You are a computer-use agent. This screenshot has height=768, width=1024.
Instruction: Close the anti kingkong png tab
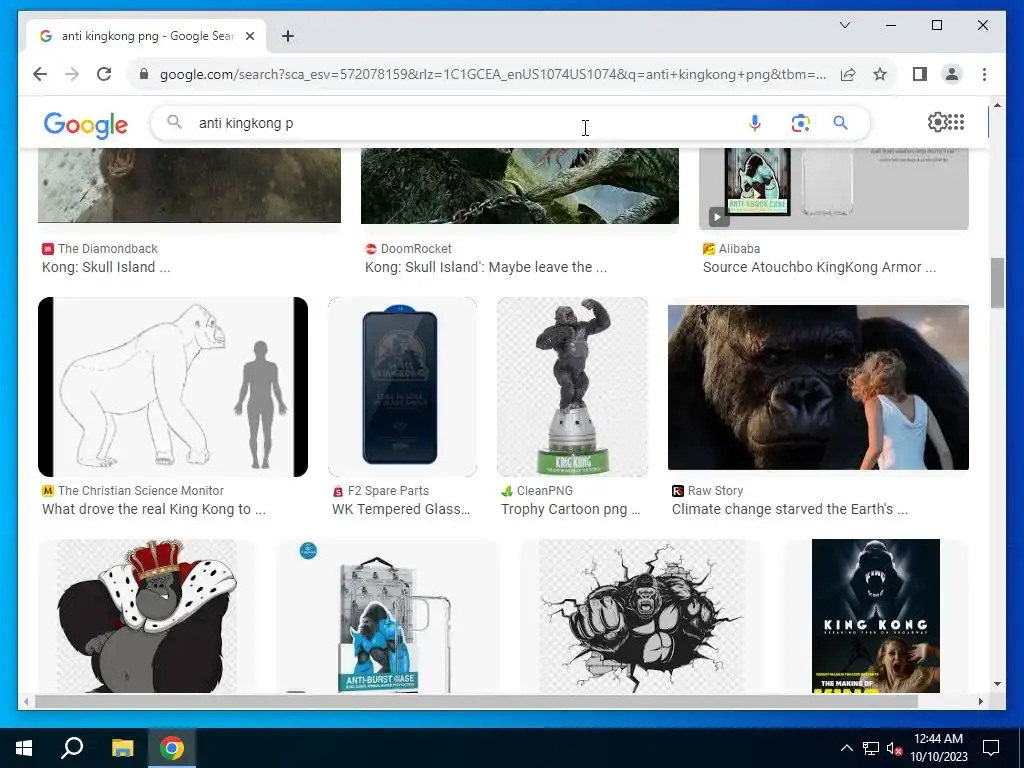249,36
